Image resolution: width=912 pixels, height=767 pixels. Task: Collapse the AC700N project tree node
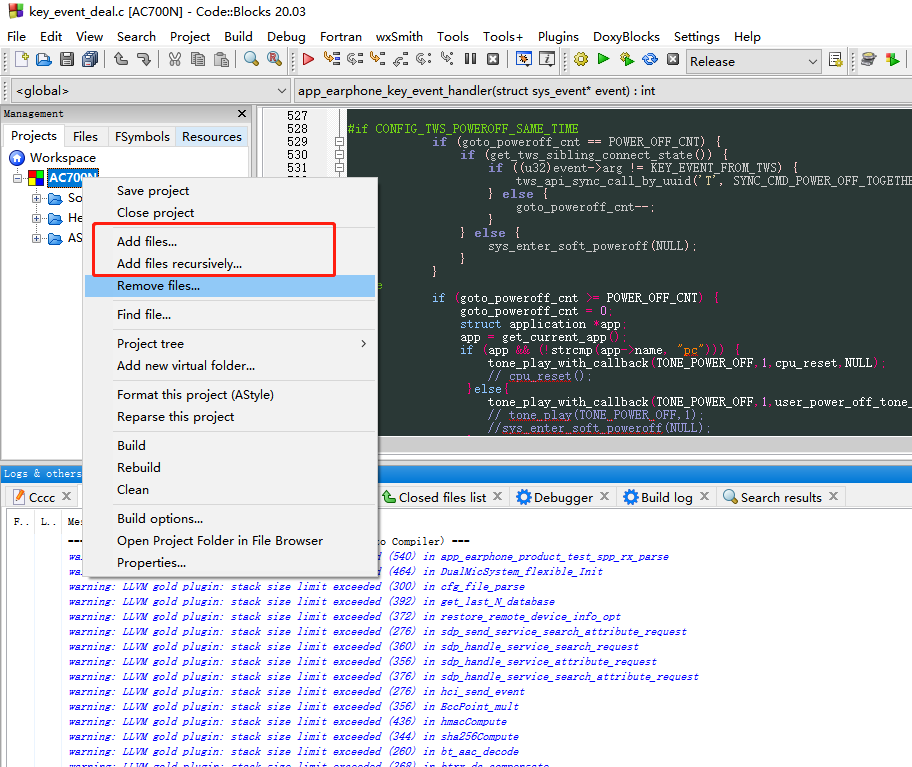pyautogui.click(x=18, y=177)
